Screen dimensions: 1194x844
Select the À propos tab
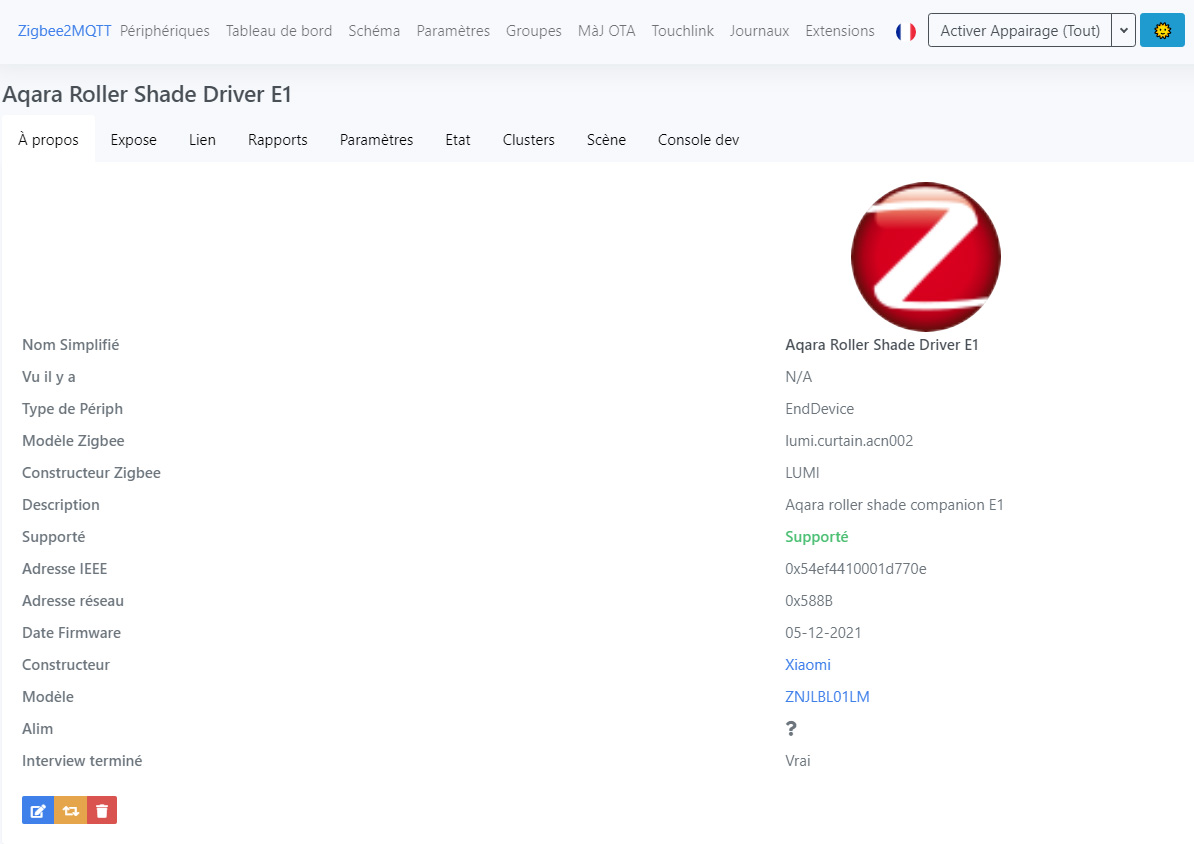click(49, 139)
